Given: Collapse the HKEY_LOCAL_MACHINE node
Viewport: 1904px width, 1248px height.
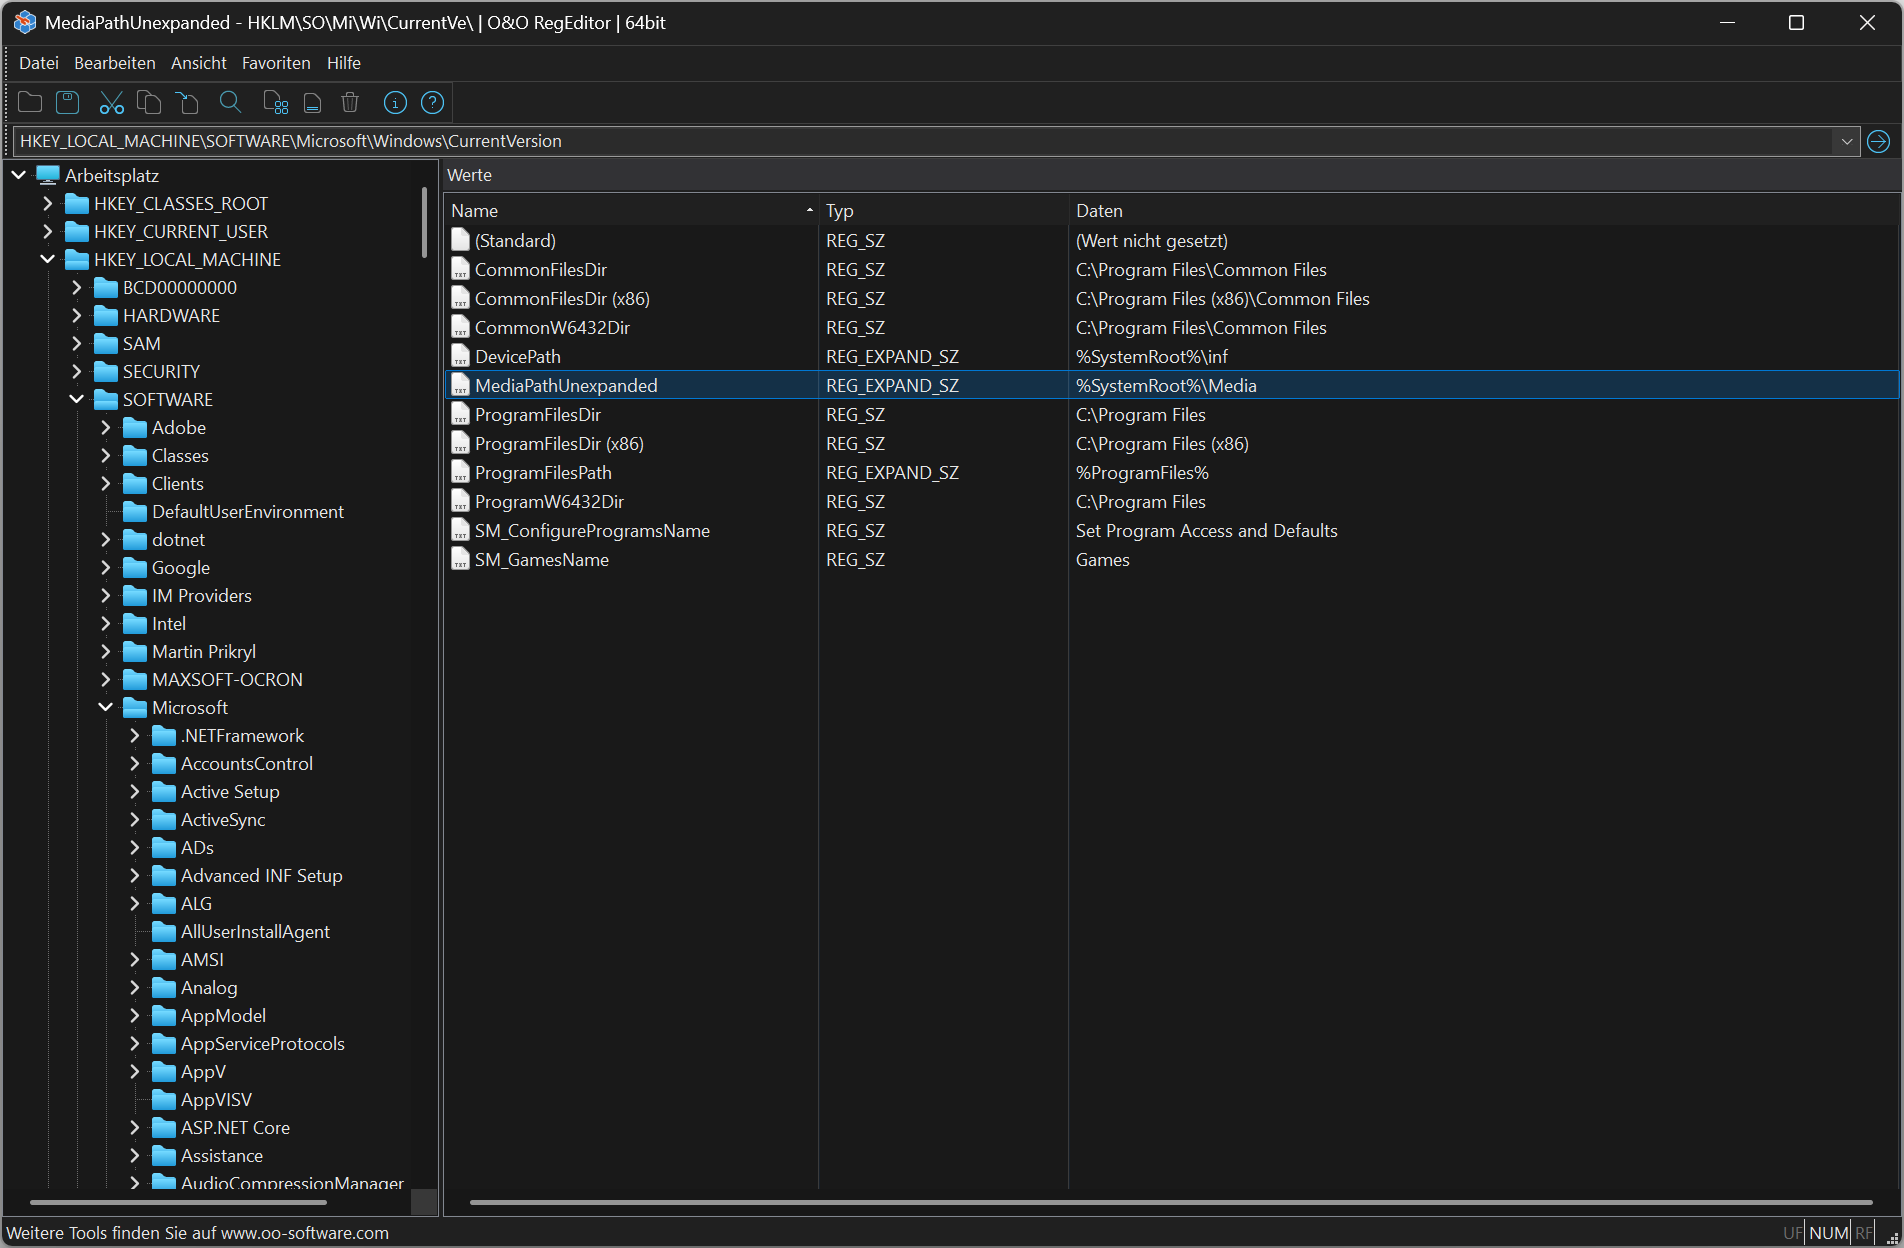Looking at the screenshot, I should tap(48, 259).
